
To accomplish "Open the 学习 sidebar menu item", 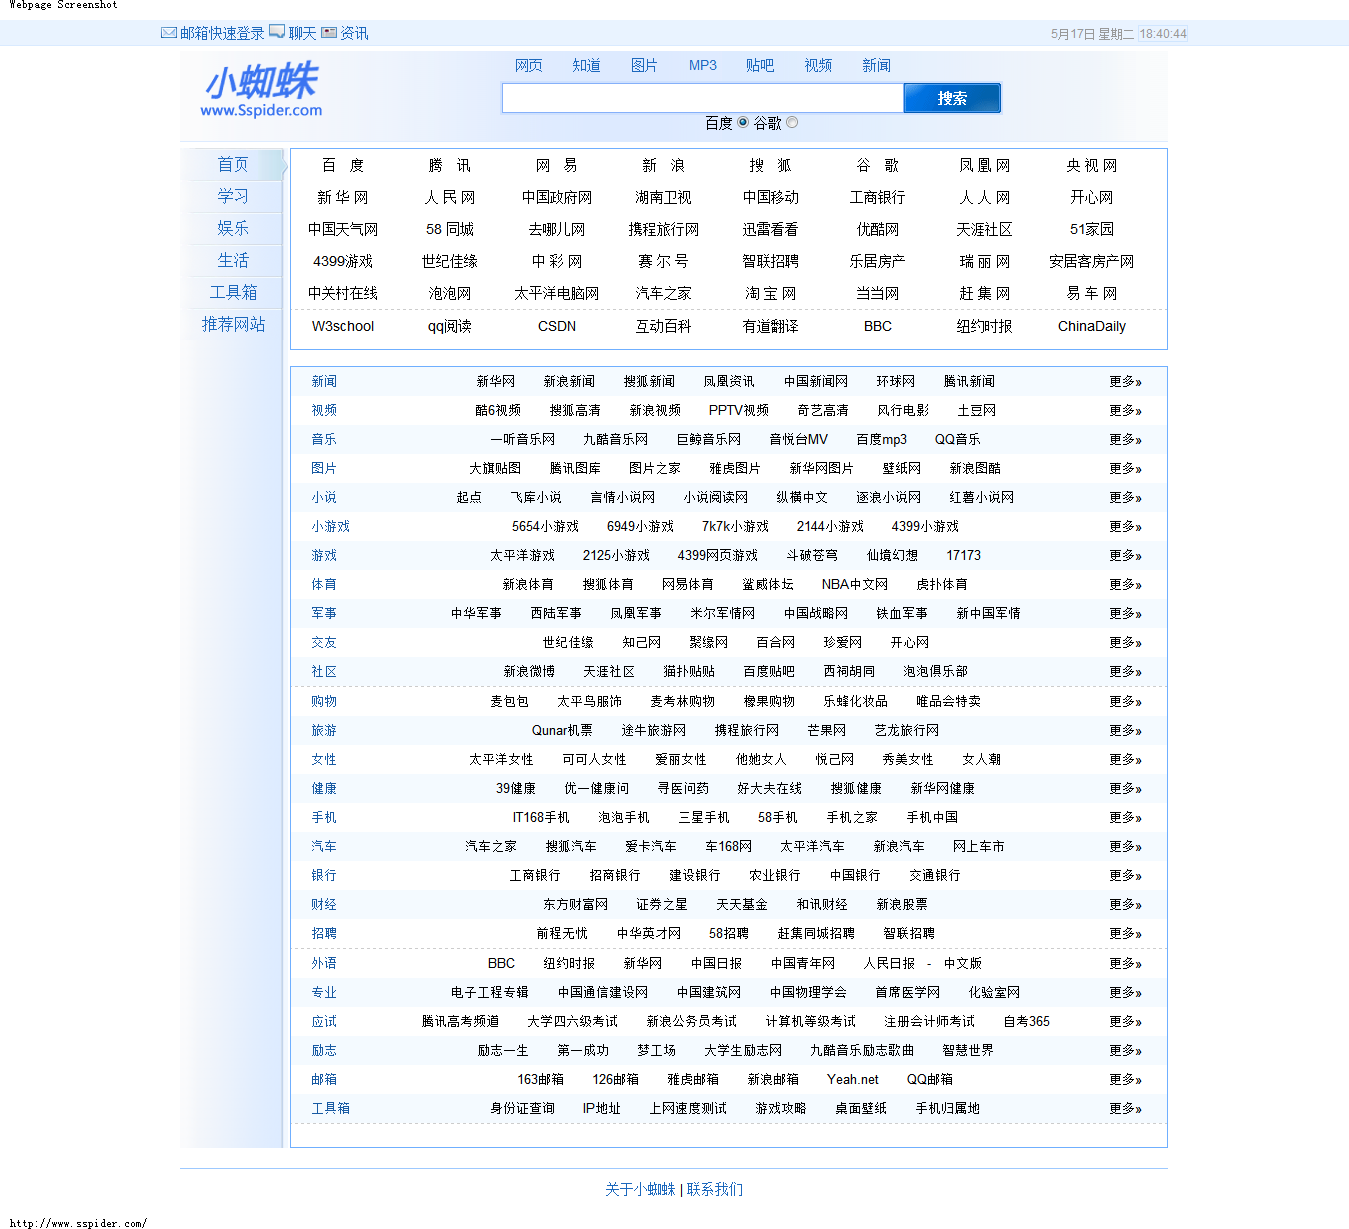I will click(x=233, y=196).
